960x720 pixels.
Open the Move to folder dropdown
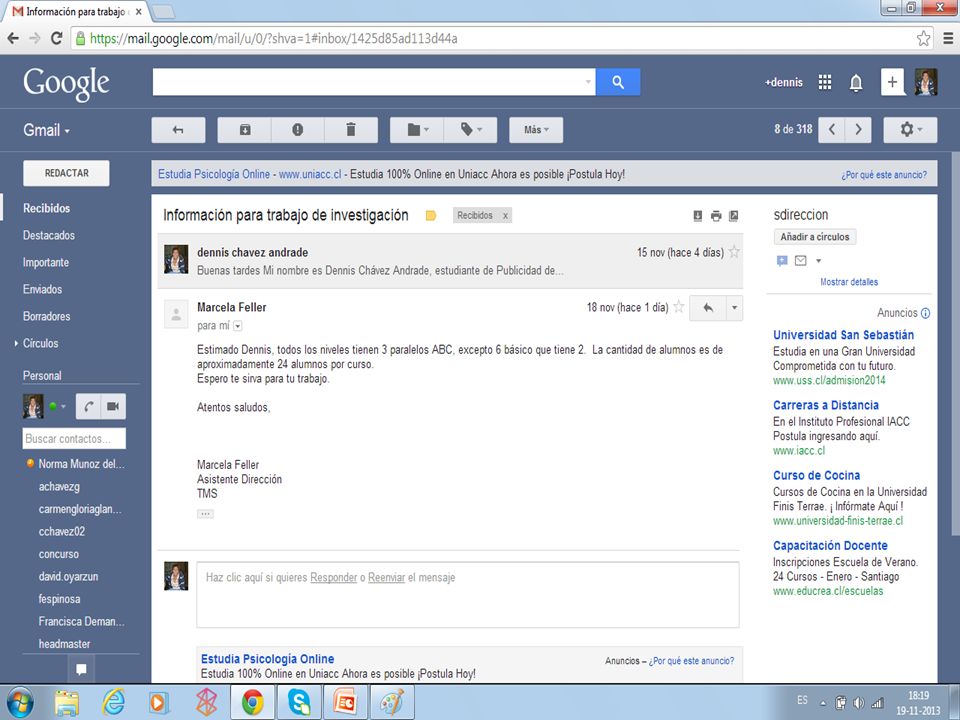click(x=417, y=130)
